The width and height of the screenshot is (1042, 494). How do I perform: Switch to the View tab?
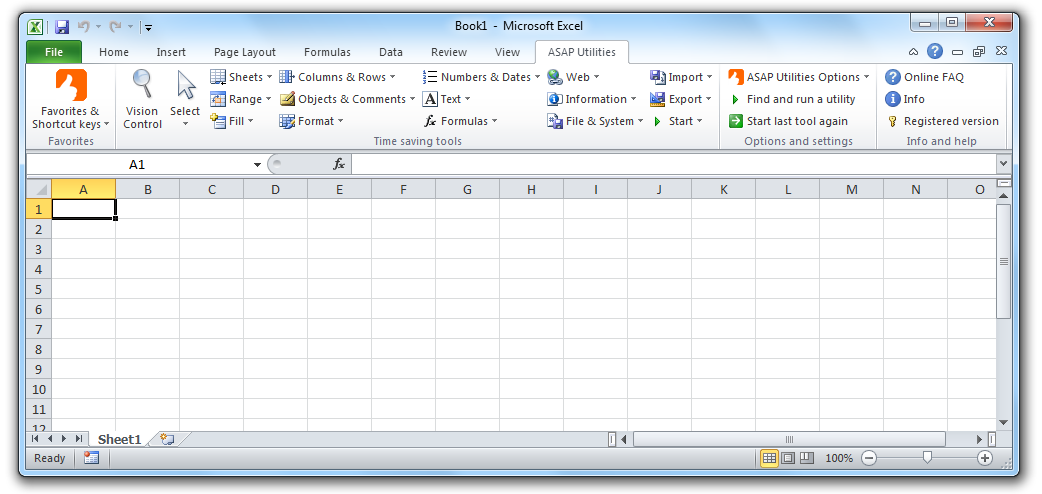tap(507, 52)
